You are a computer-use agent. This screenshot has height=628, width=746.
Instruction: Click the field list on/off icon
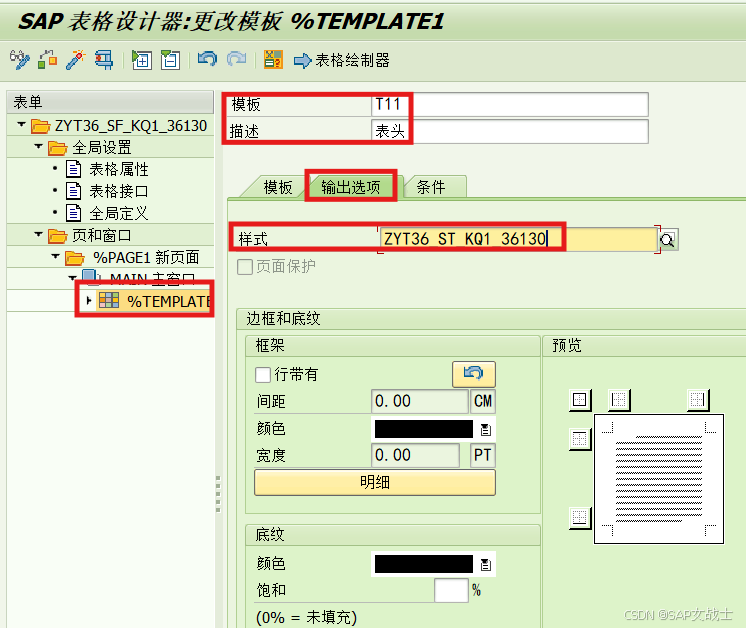click(x=274, y=60)
